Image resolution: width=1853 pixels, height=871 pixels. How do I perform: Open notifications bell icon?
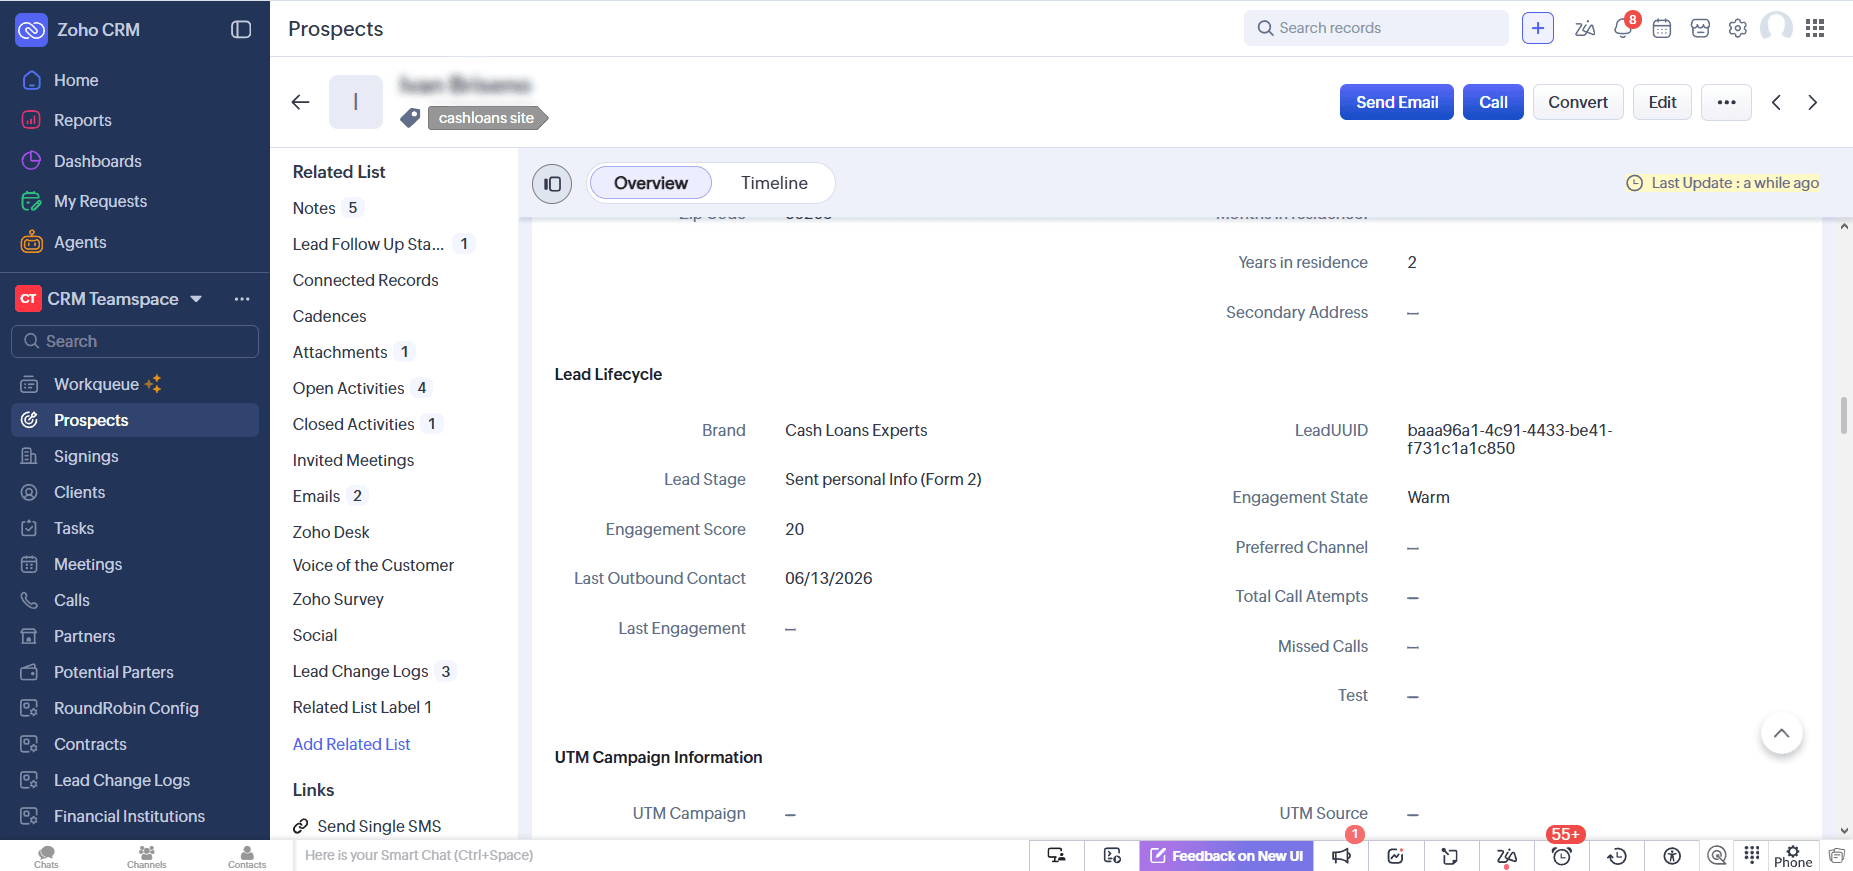[1623, 28]
